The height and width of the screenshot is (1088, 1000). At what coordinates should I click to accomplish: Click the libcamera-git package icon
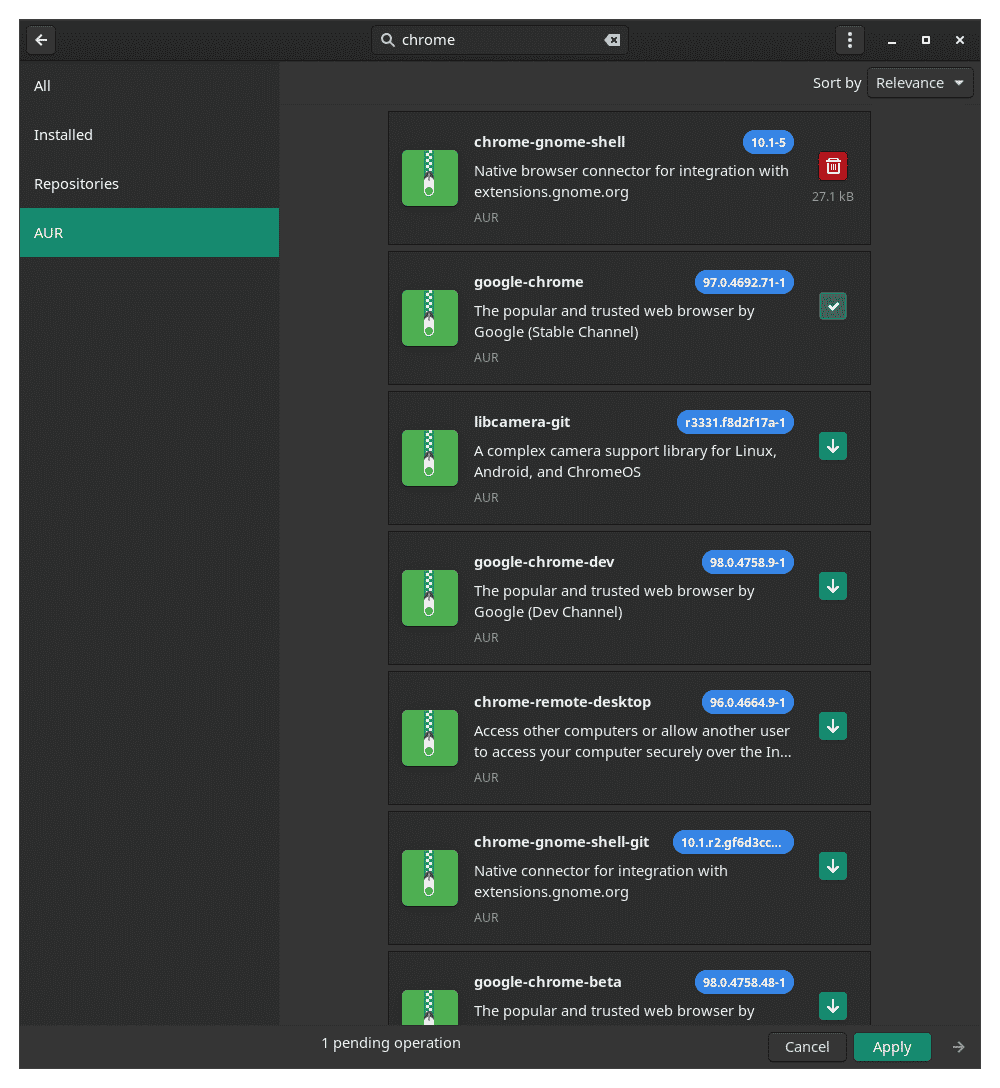click(430, 458)
